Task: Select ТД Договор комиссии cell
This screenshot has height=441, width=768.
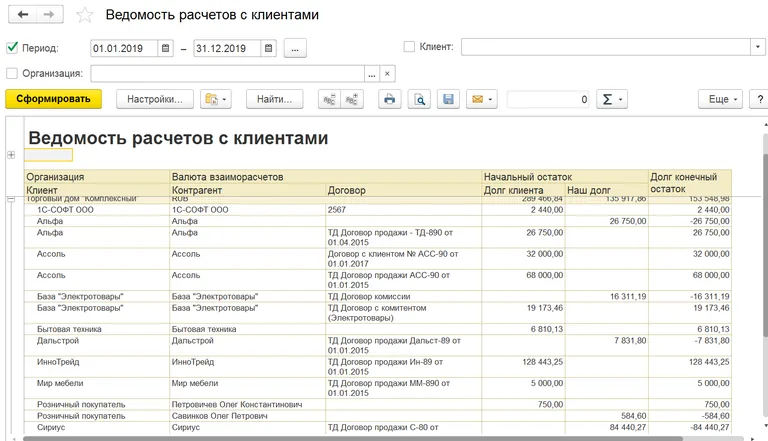Action: (404, 296)
